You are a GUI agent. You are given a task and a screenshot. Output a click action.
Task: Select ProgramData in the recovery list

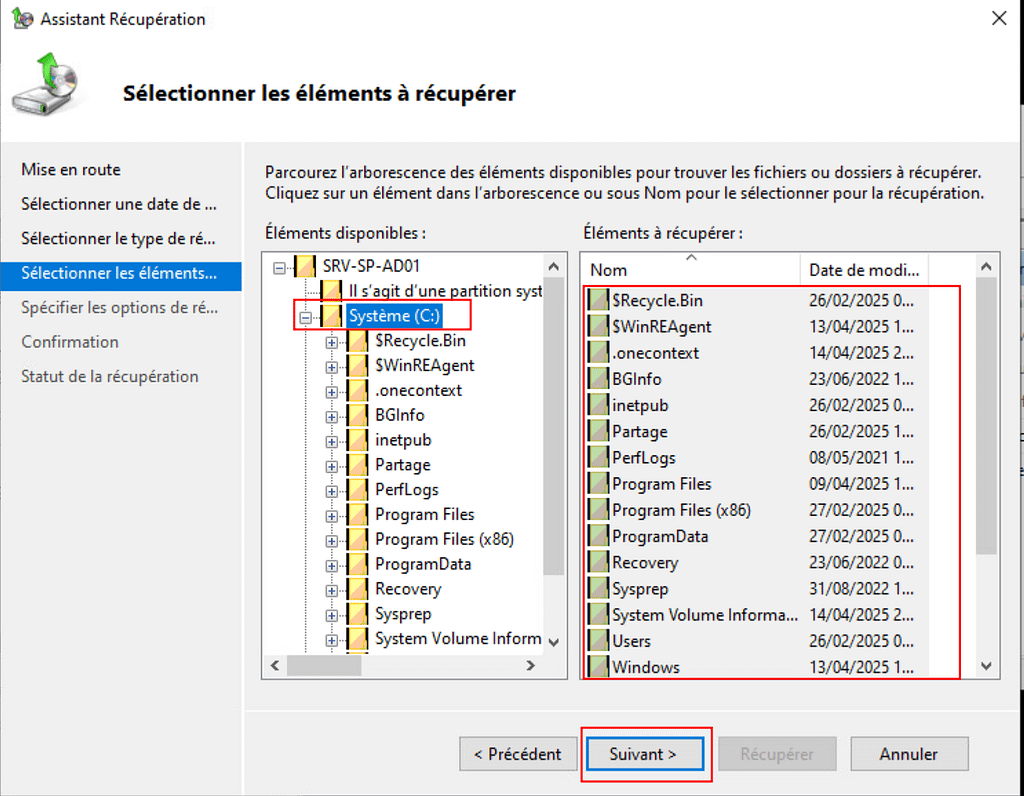click(x=660, y=537)
